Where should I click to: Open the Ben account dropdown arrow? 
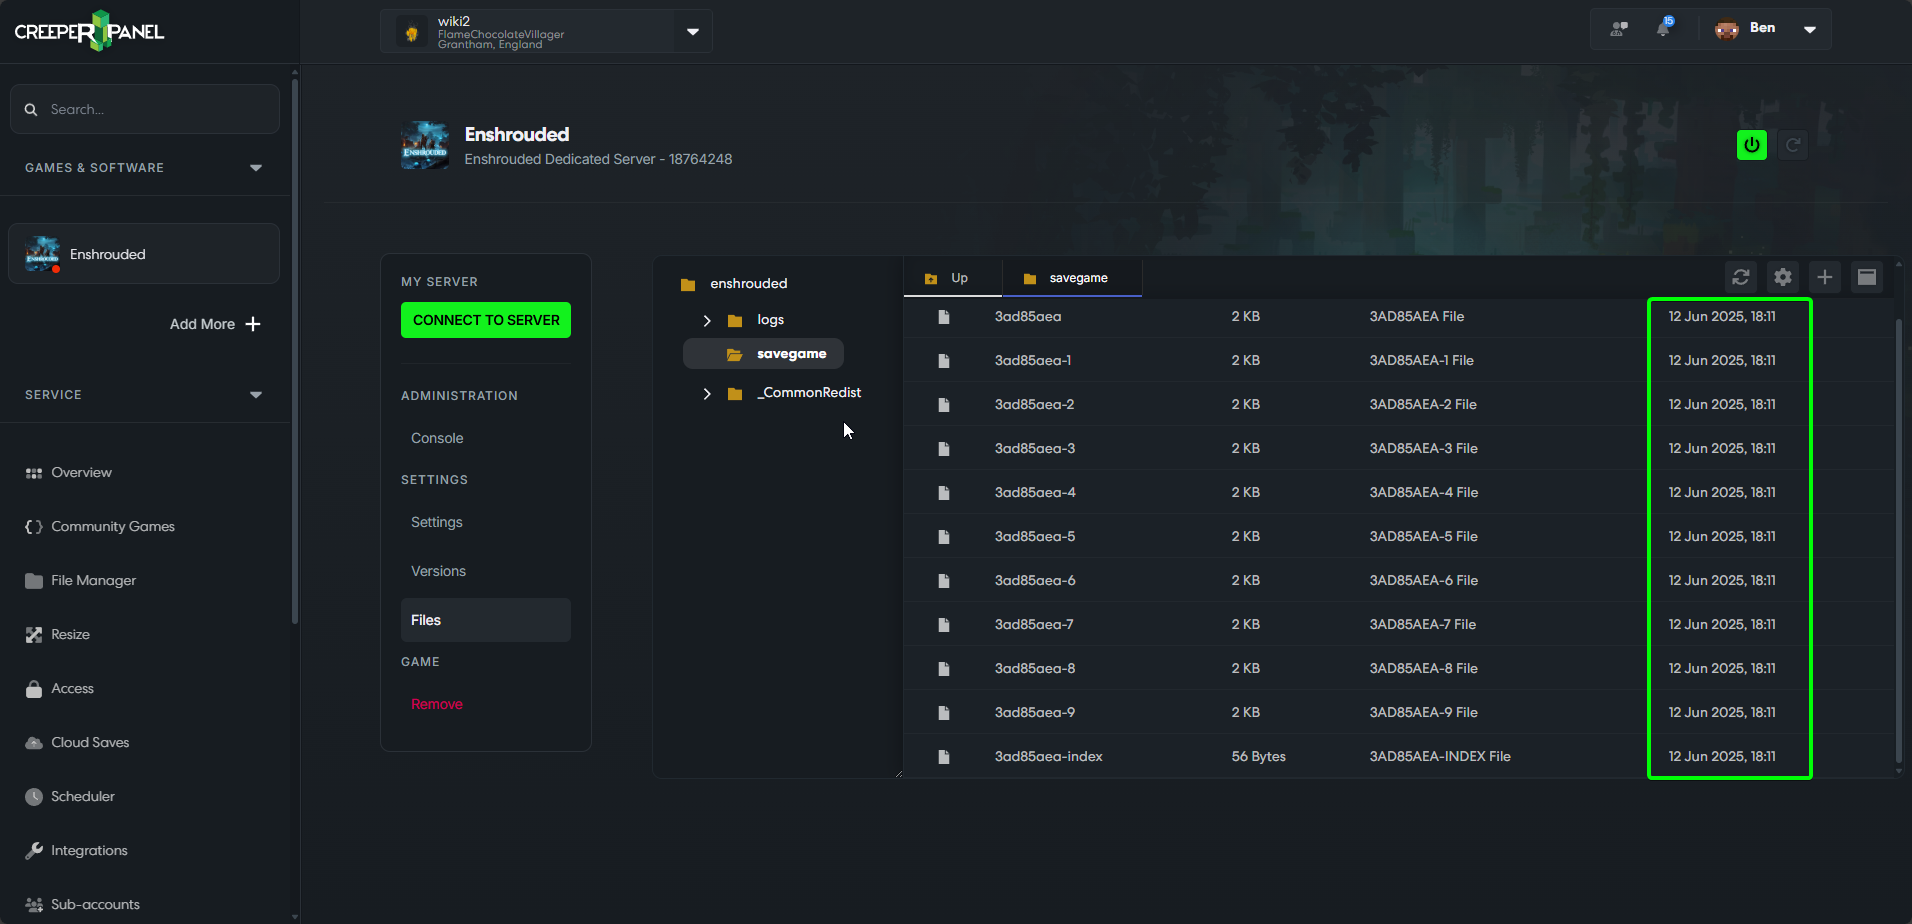pos(1810,29)
